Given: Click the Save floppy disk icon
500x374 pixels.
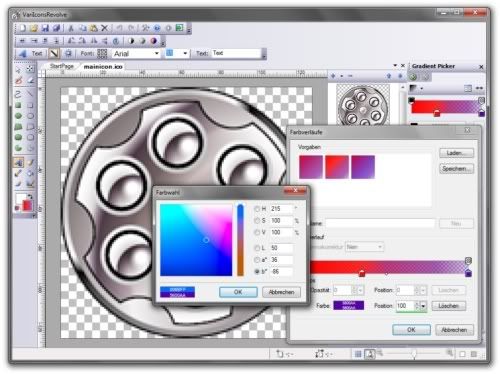Looking at the screenshot, I should click(x=45, y=28).
